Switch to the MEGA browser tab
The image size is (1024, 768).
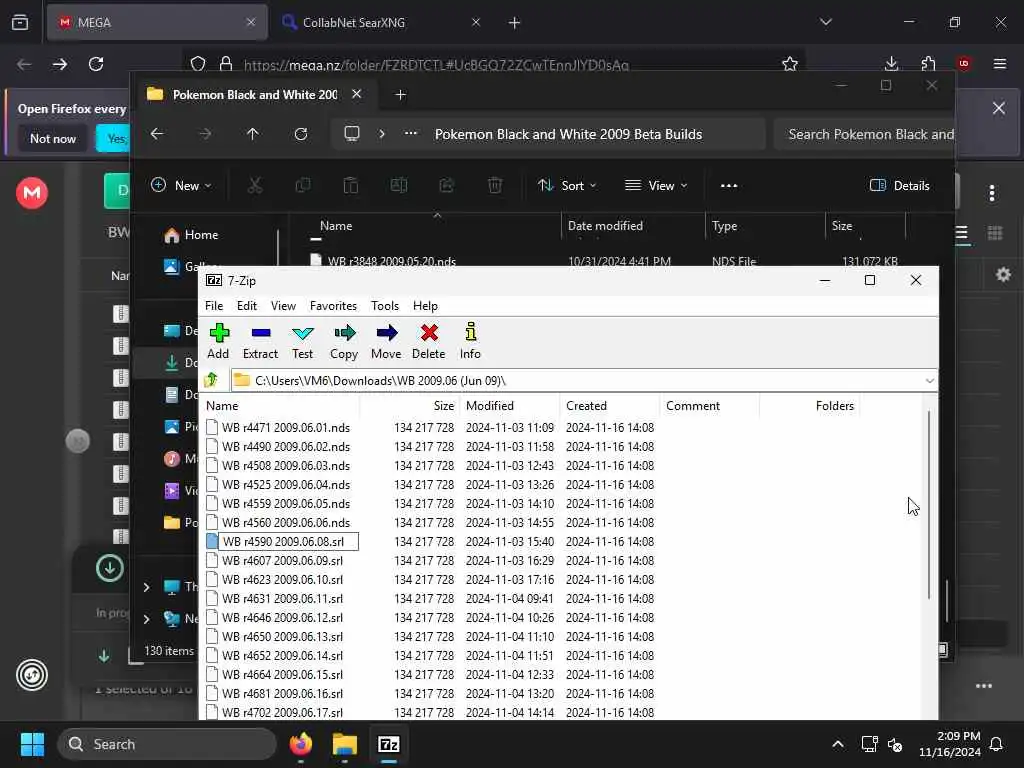tap(157, 22)
